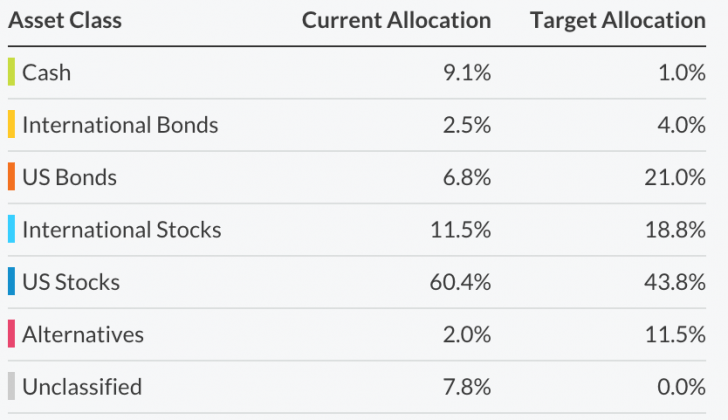Click the US Bonds orange swatch

click(x=11, y=177)
